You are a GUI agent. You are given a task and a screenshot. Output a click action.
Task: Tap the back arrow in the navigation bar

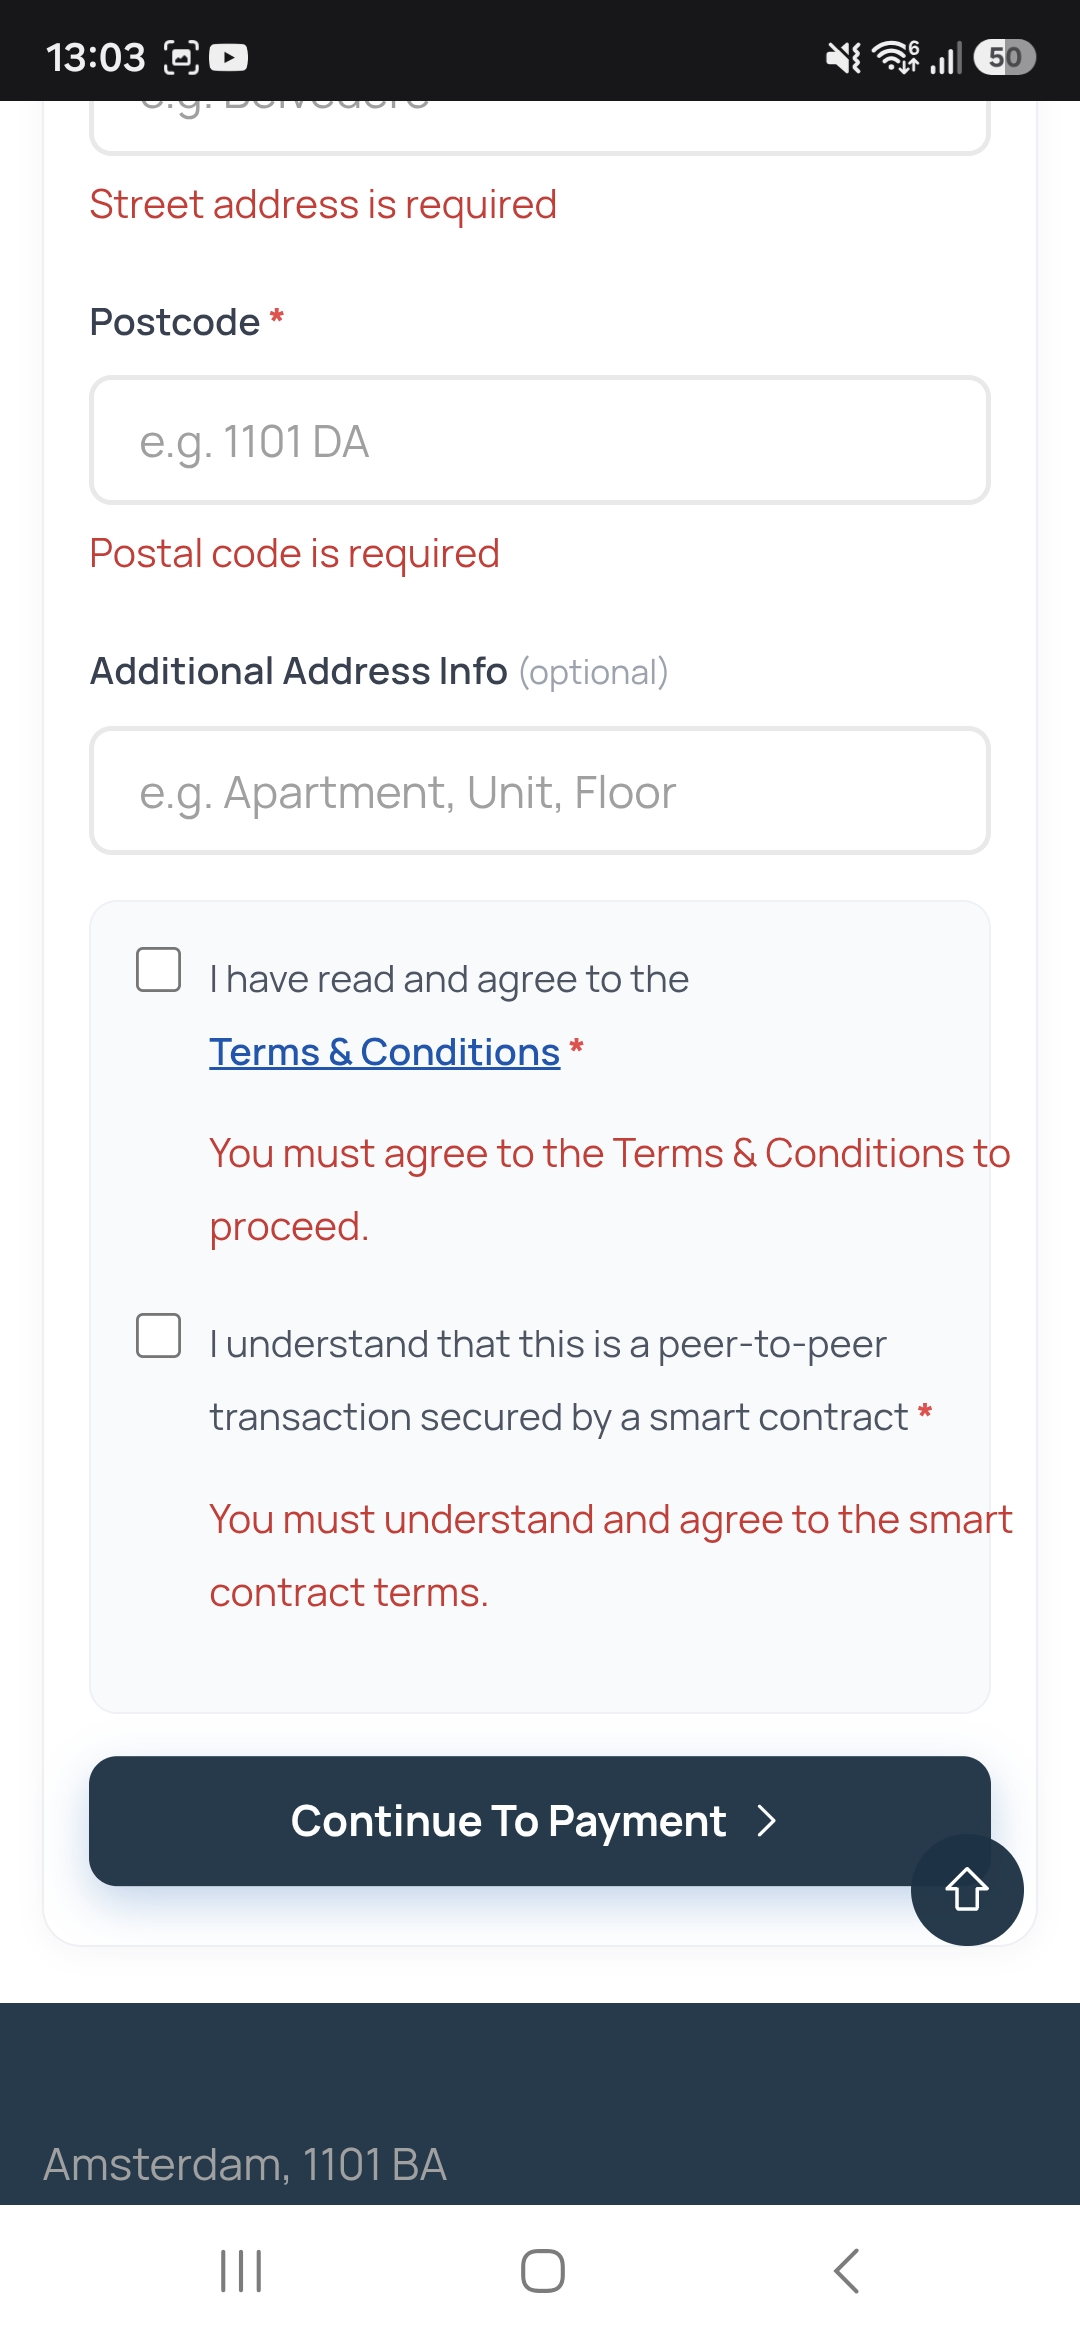point(846,2271)
